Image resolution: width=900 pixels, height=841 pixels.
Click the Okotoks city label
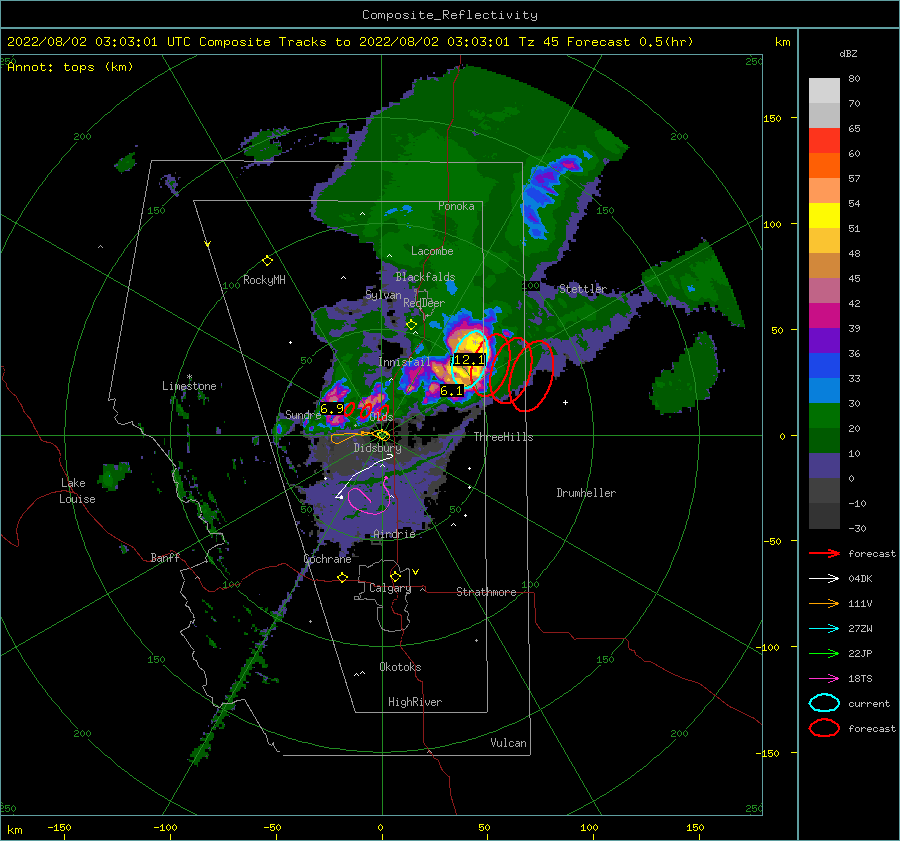click(x=400, y=667)
